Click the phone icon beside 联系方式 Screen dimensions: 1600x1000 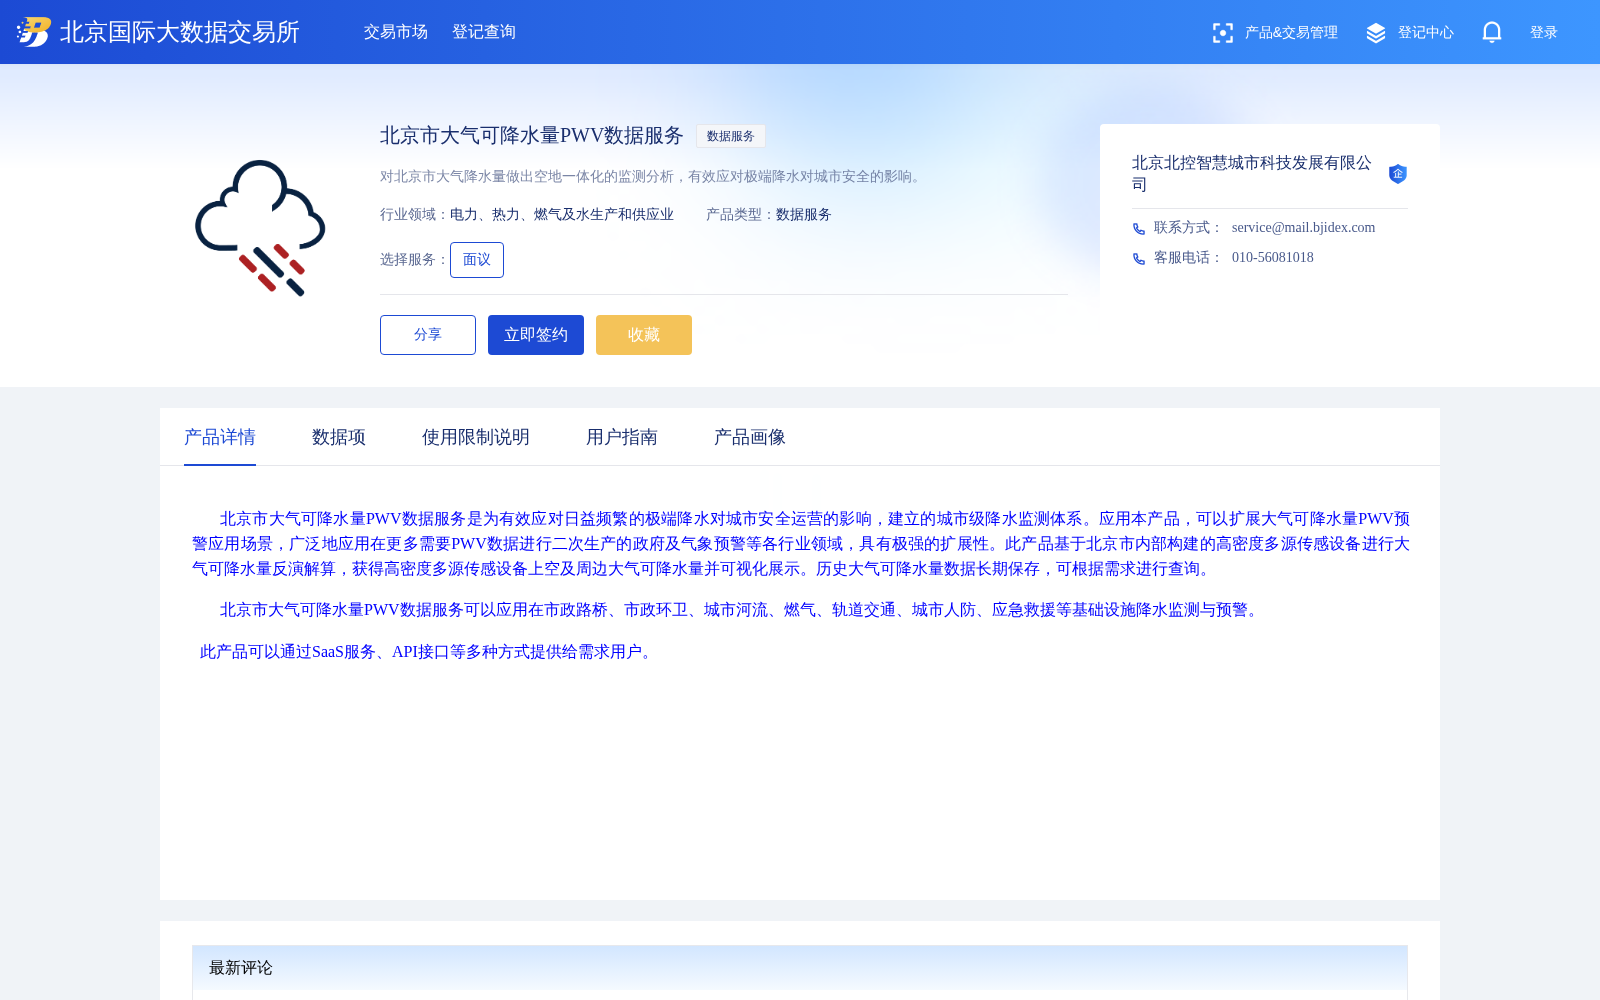(1139, 229)
